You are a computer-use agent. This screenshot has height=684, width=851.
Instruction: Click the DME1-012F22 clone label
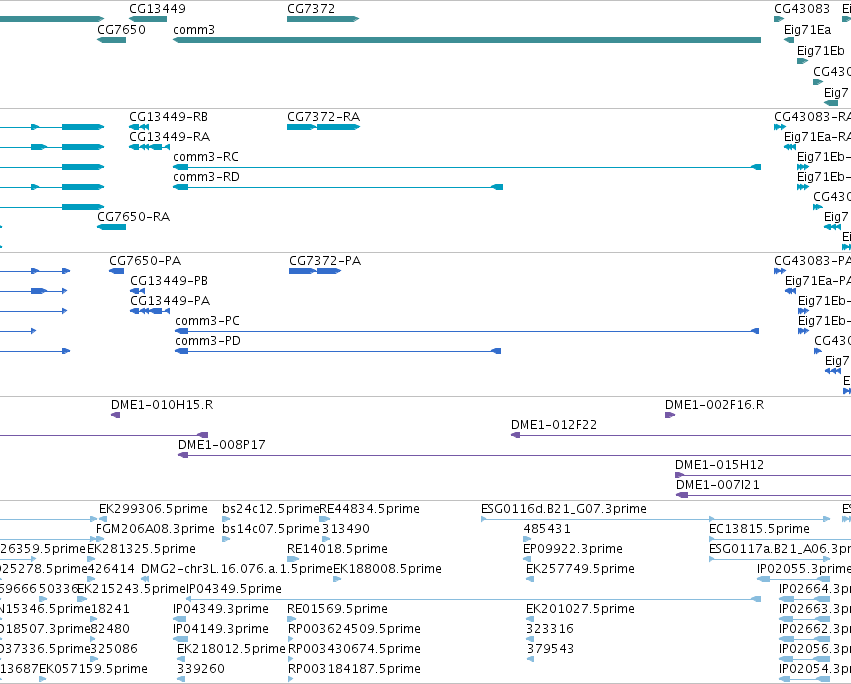pos(554,425)
